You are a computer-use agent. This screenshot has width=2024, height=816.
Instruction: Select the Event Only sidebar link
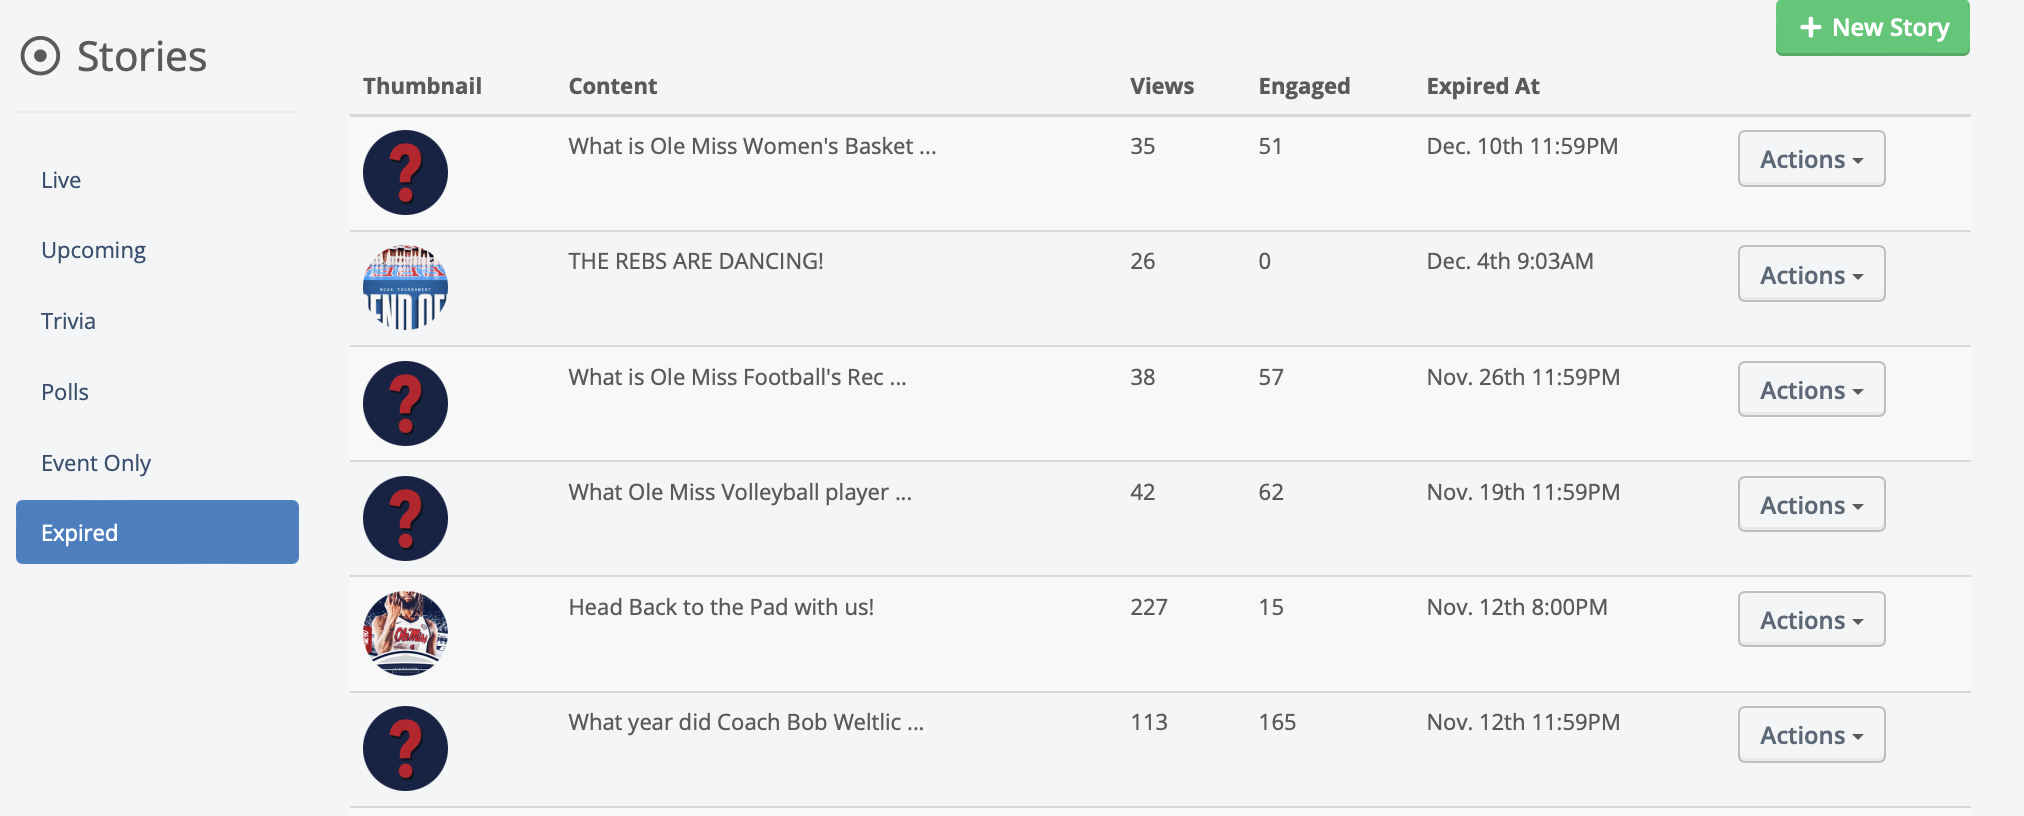[96, 463]
